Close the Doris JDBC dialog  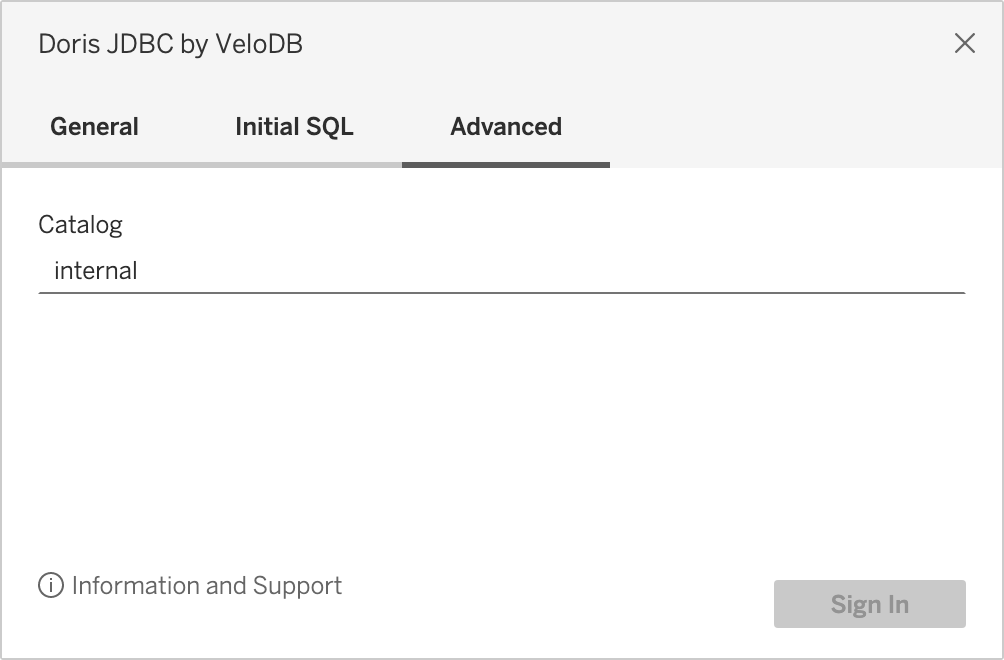point(964,43)
